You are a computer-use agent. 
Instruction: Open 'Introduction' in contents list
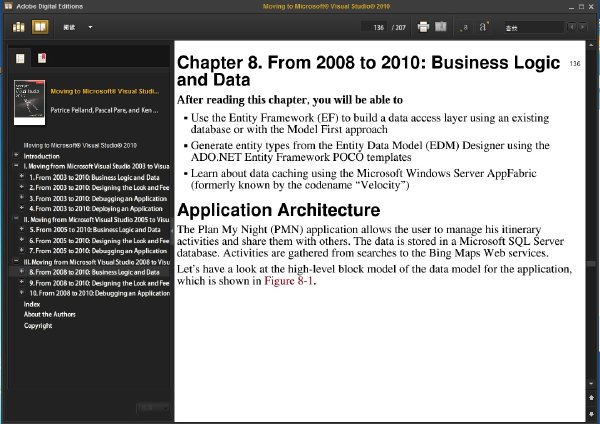(41, 156)
